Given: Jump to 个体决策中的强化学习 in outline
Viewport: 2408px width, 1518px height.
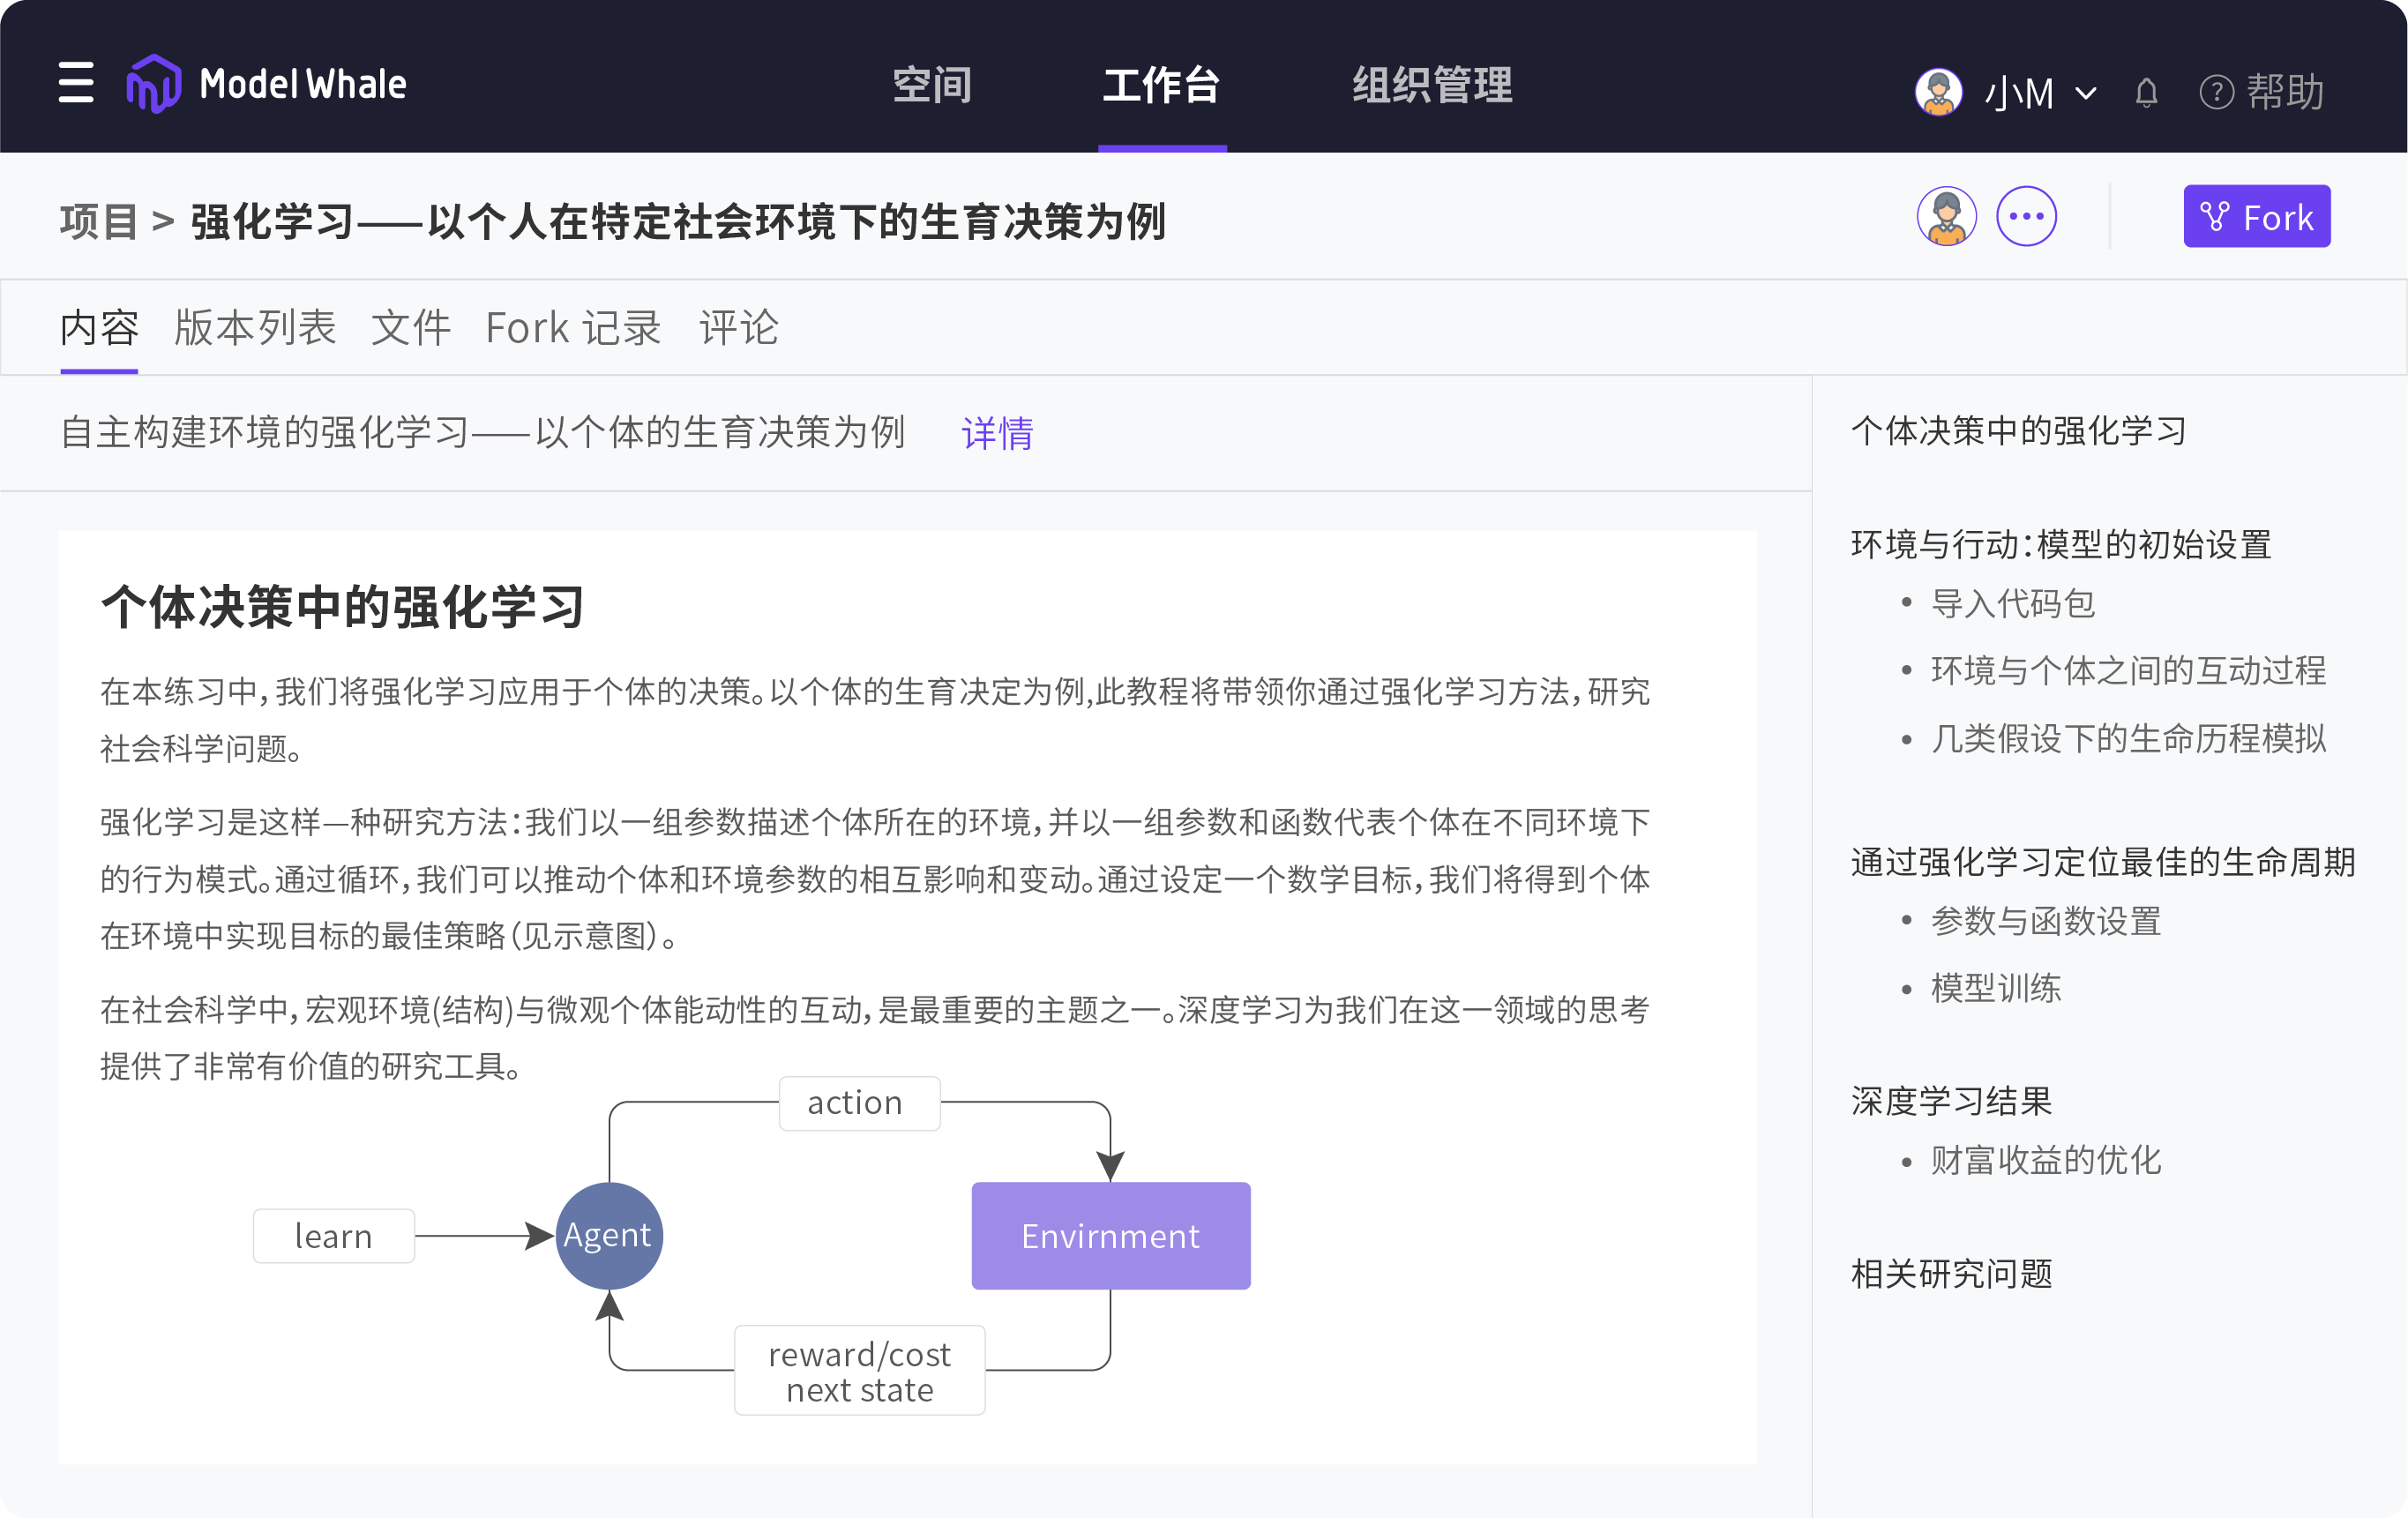Looking at the screenshot, I should point(2018,431).
